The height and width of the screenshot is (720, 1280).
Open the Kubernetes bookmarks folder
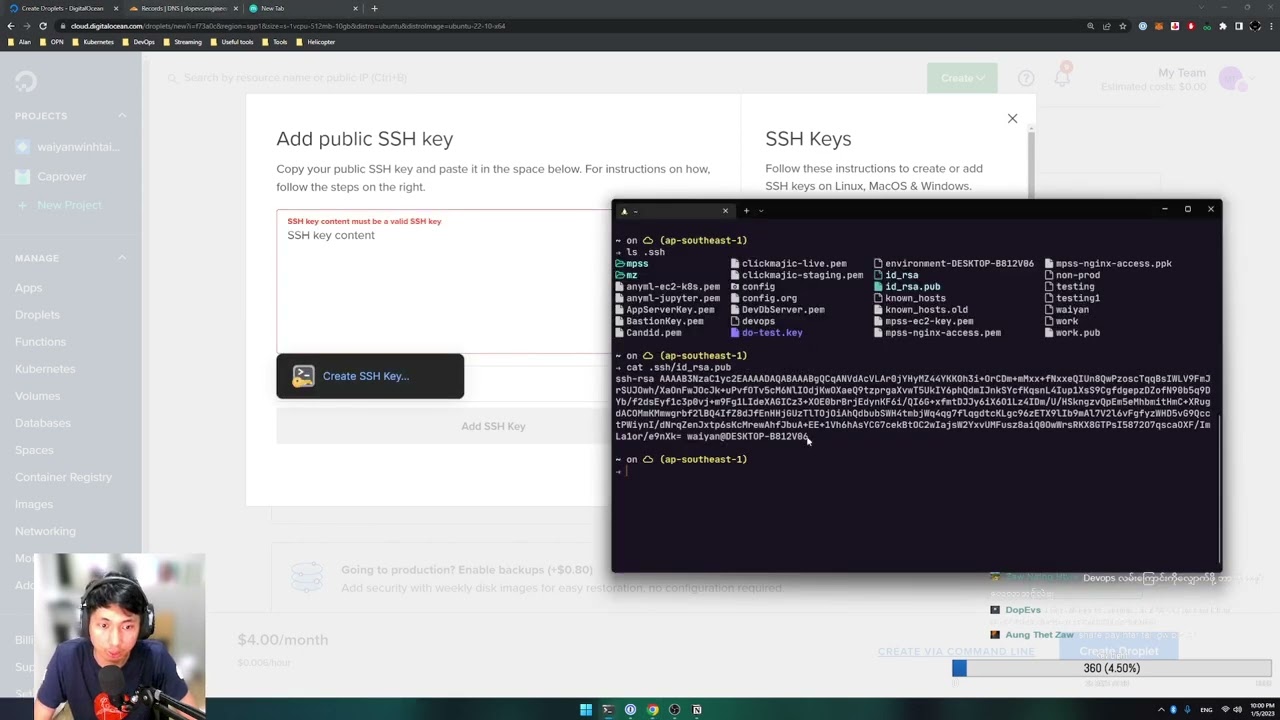[x=92, y=42]
